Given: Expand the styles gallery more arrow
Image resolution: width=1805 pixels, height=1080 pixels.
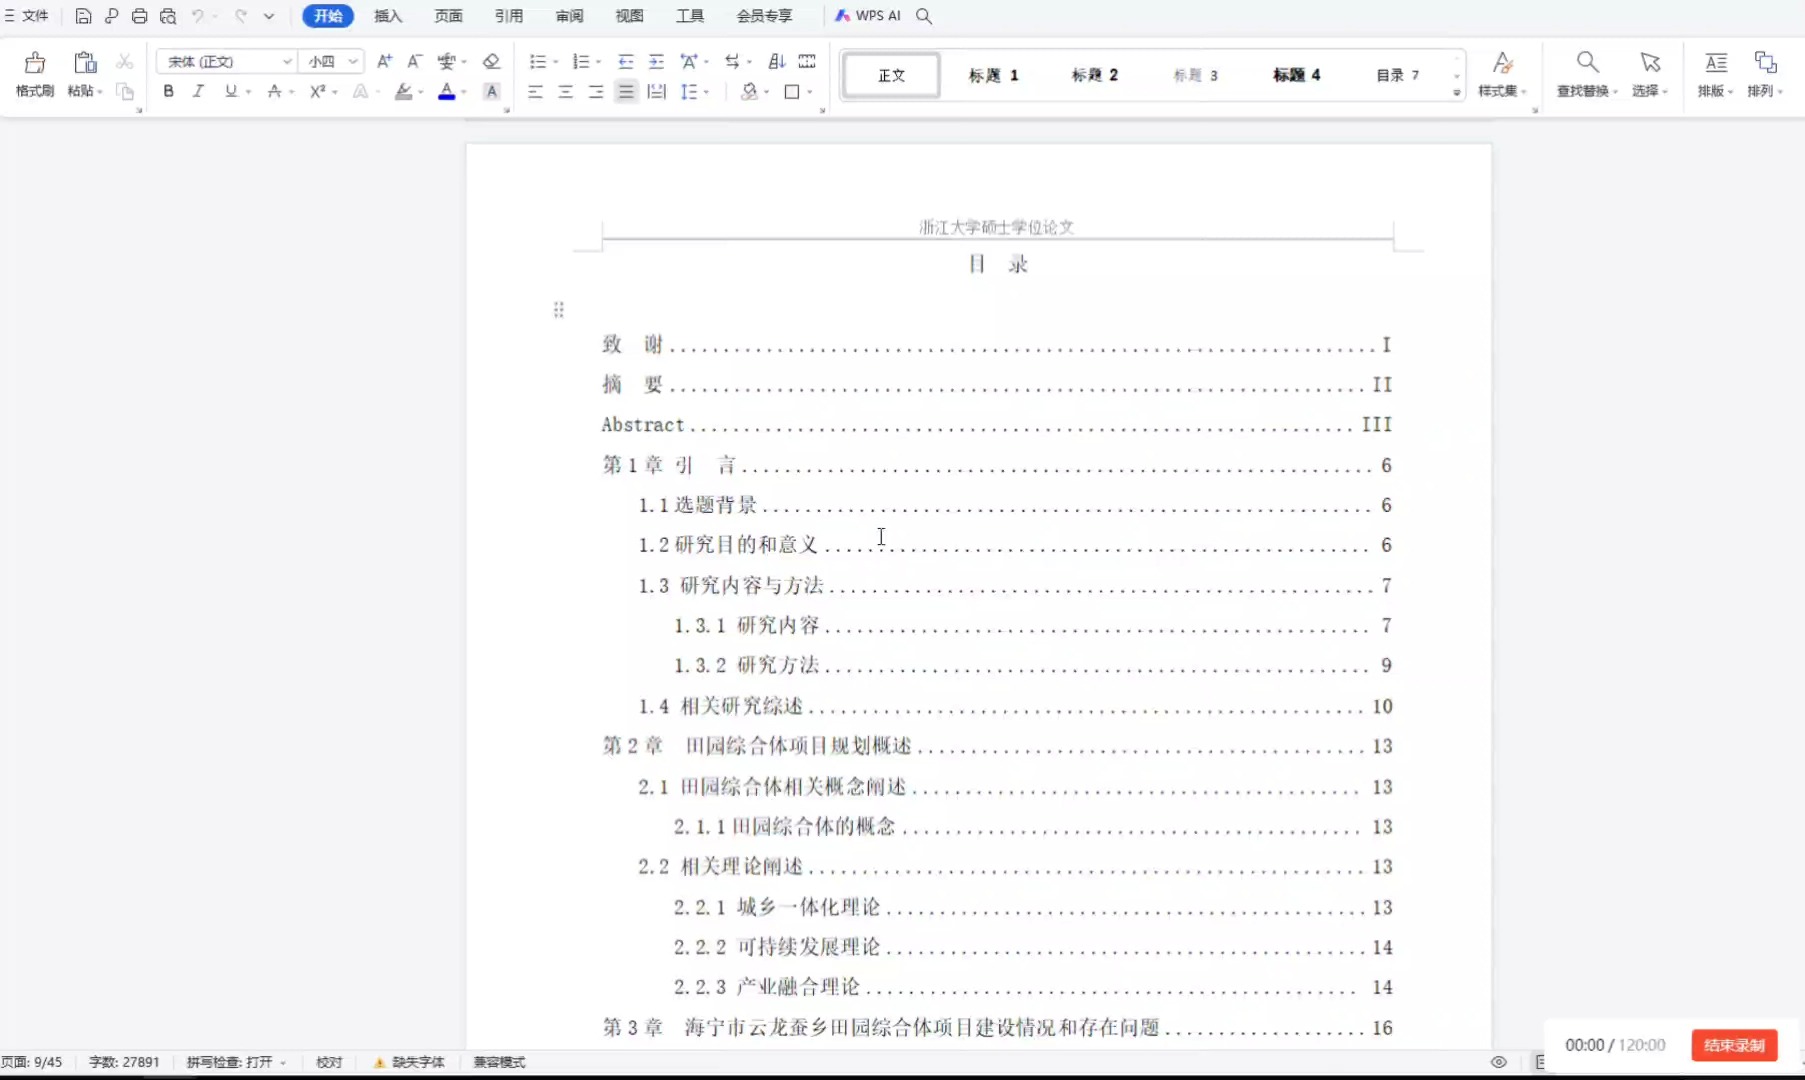Looking at the screenshot, I should point(1456,93).
